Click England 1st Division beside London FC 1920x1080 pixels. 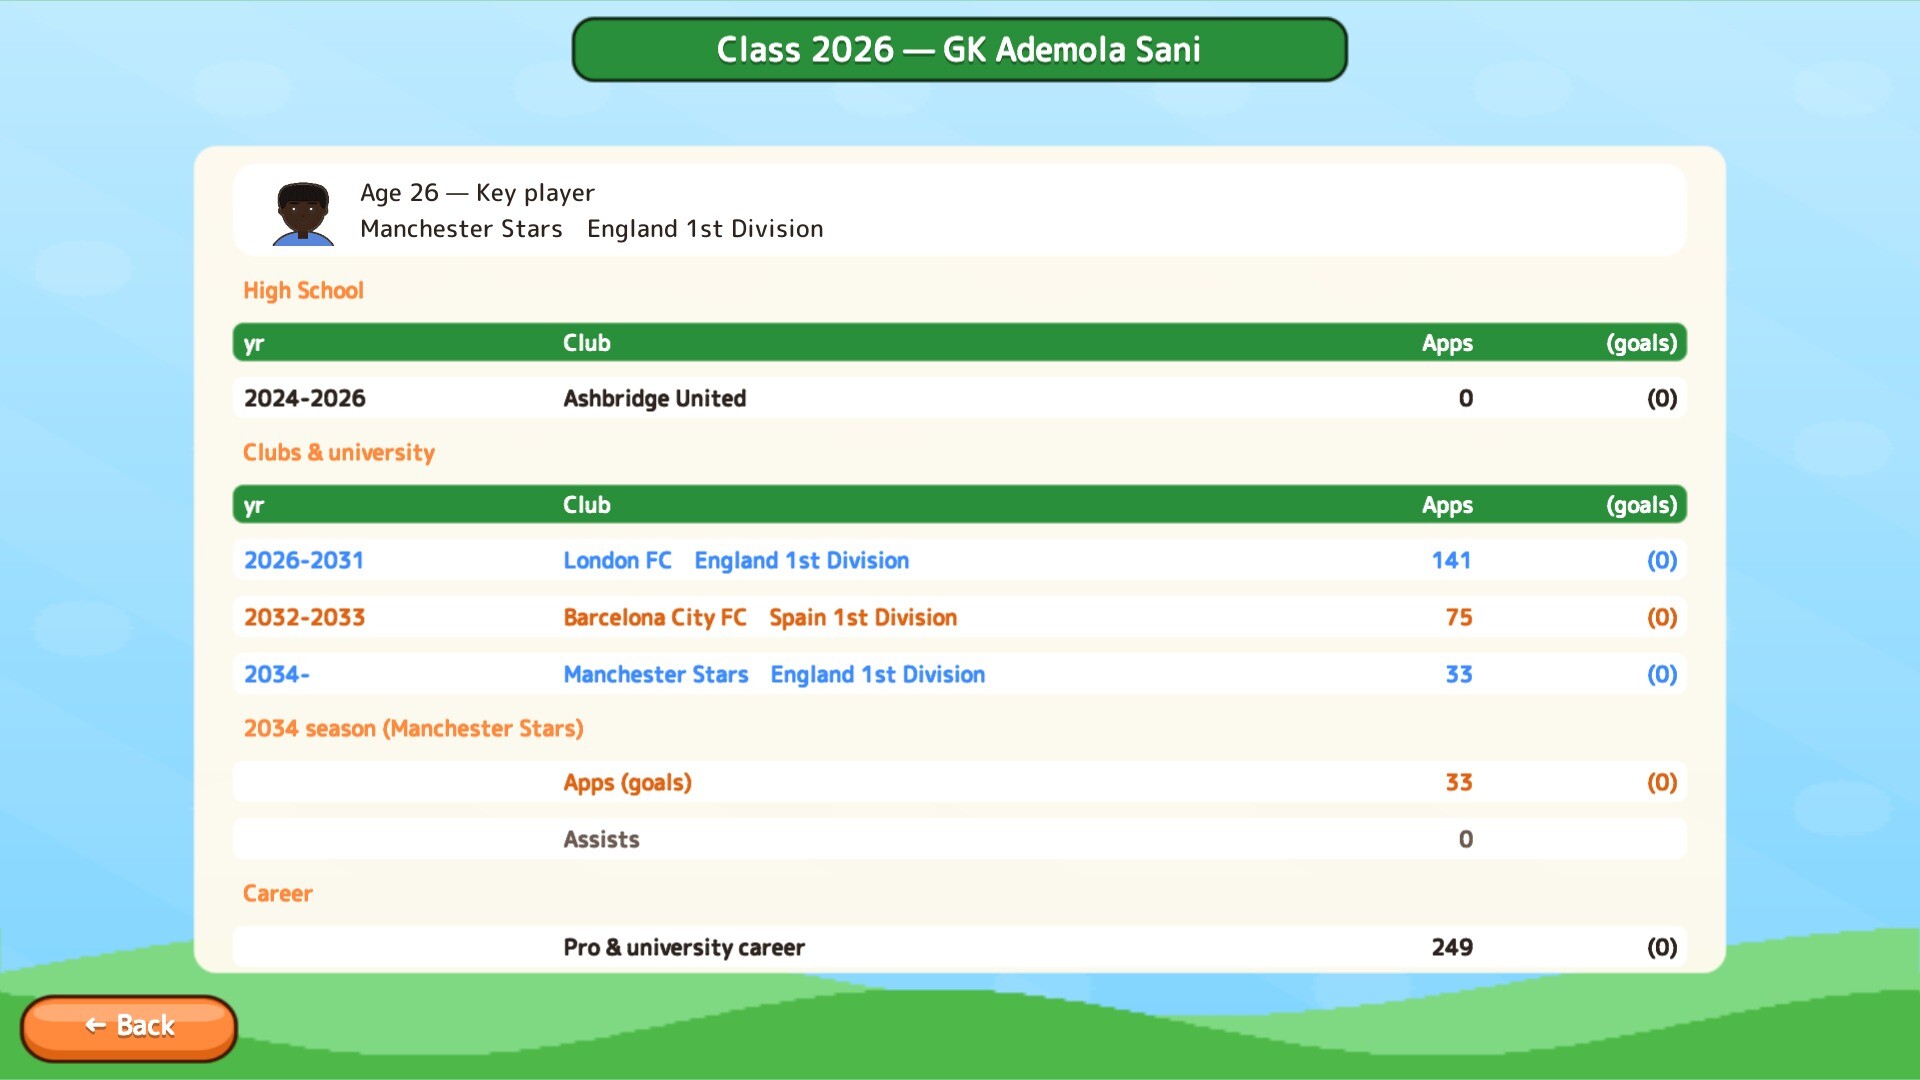[802, 560]
